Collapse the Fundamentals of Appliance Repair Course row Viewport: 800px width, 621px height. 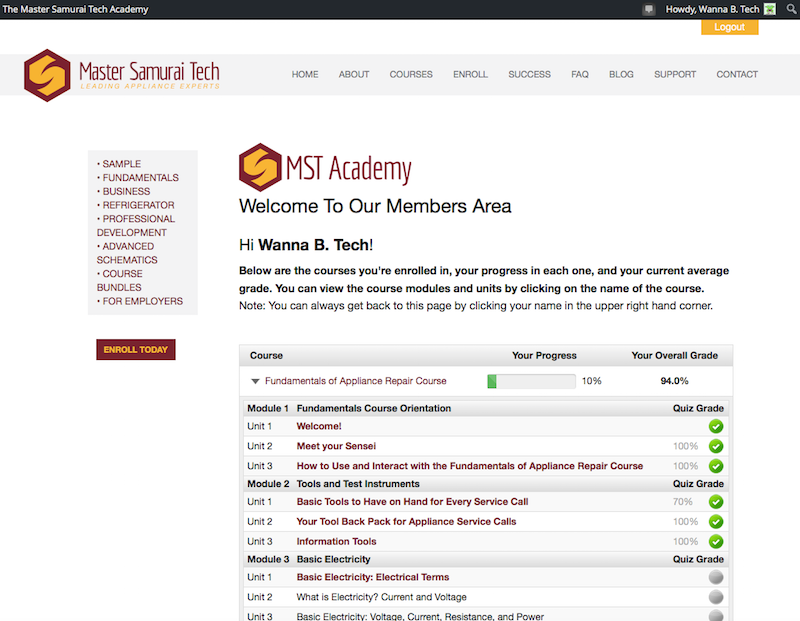click(x=255, y=381)
